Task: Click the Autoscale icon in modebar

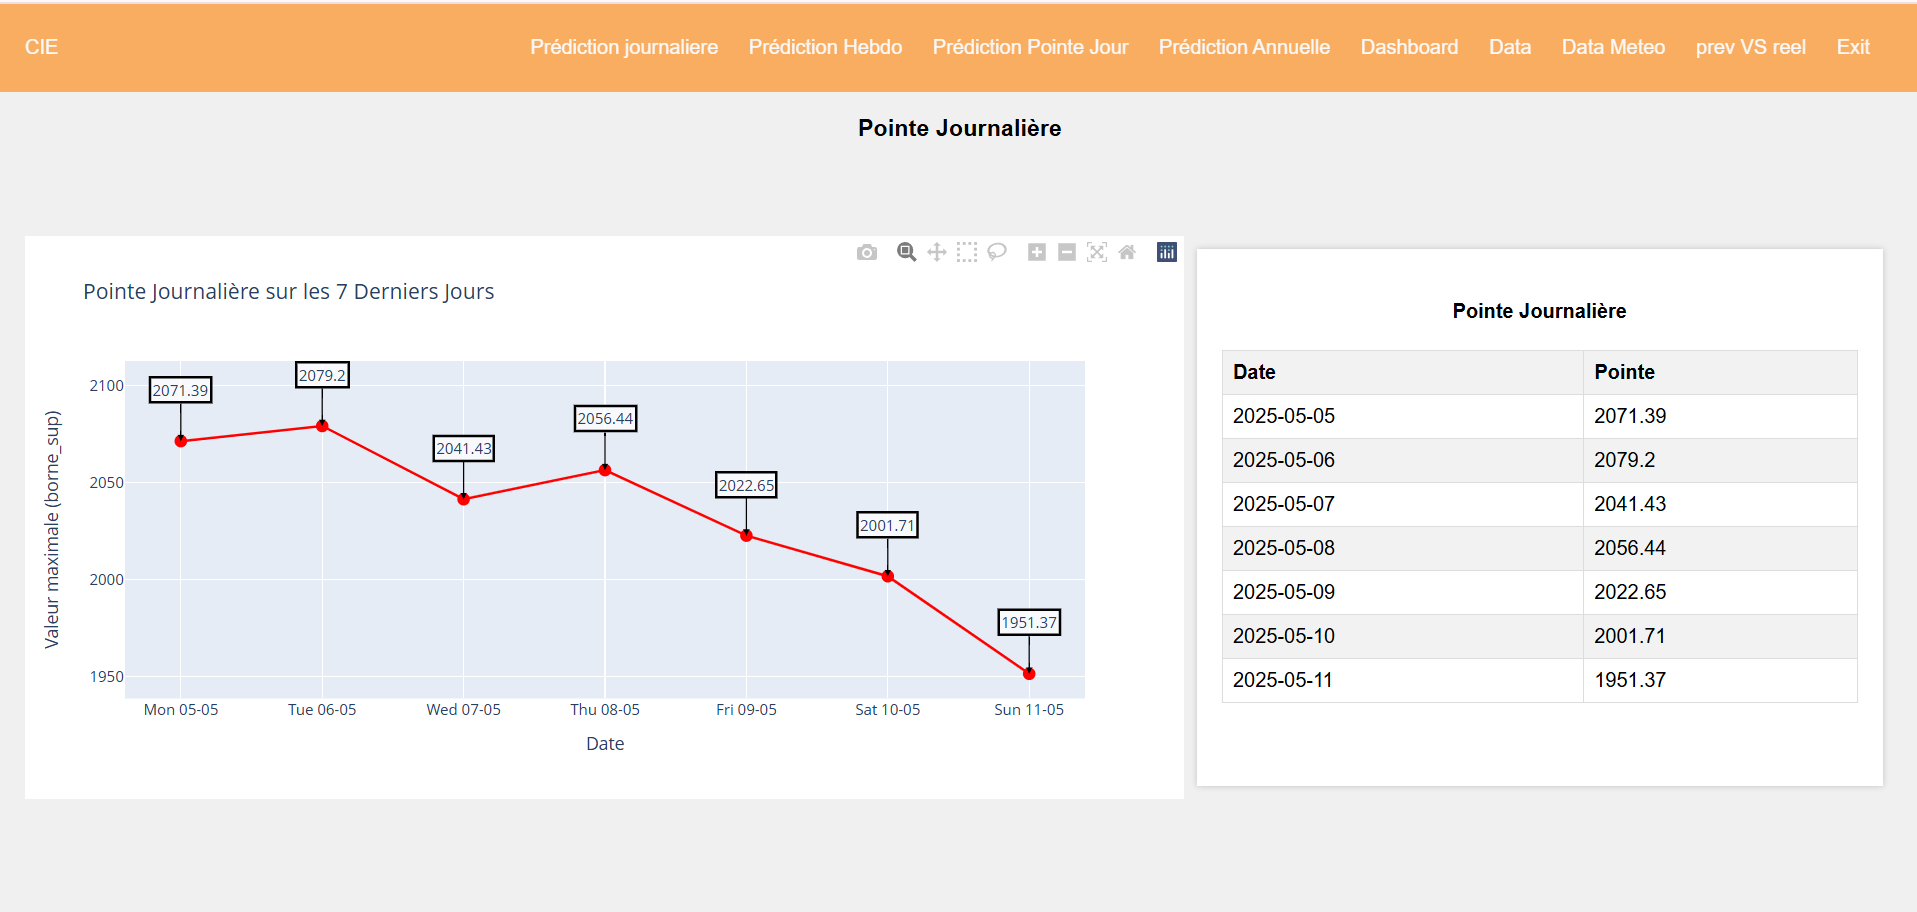Action: [1097, 252]
